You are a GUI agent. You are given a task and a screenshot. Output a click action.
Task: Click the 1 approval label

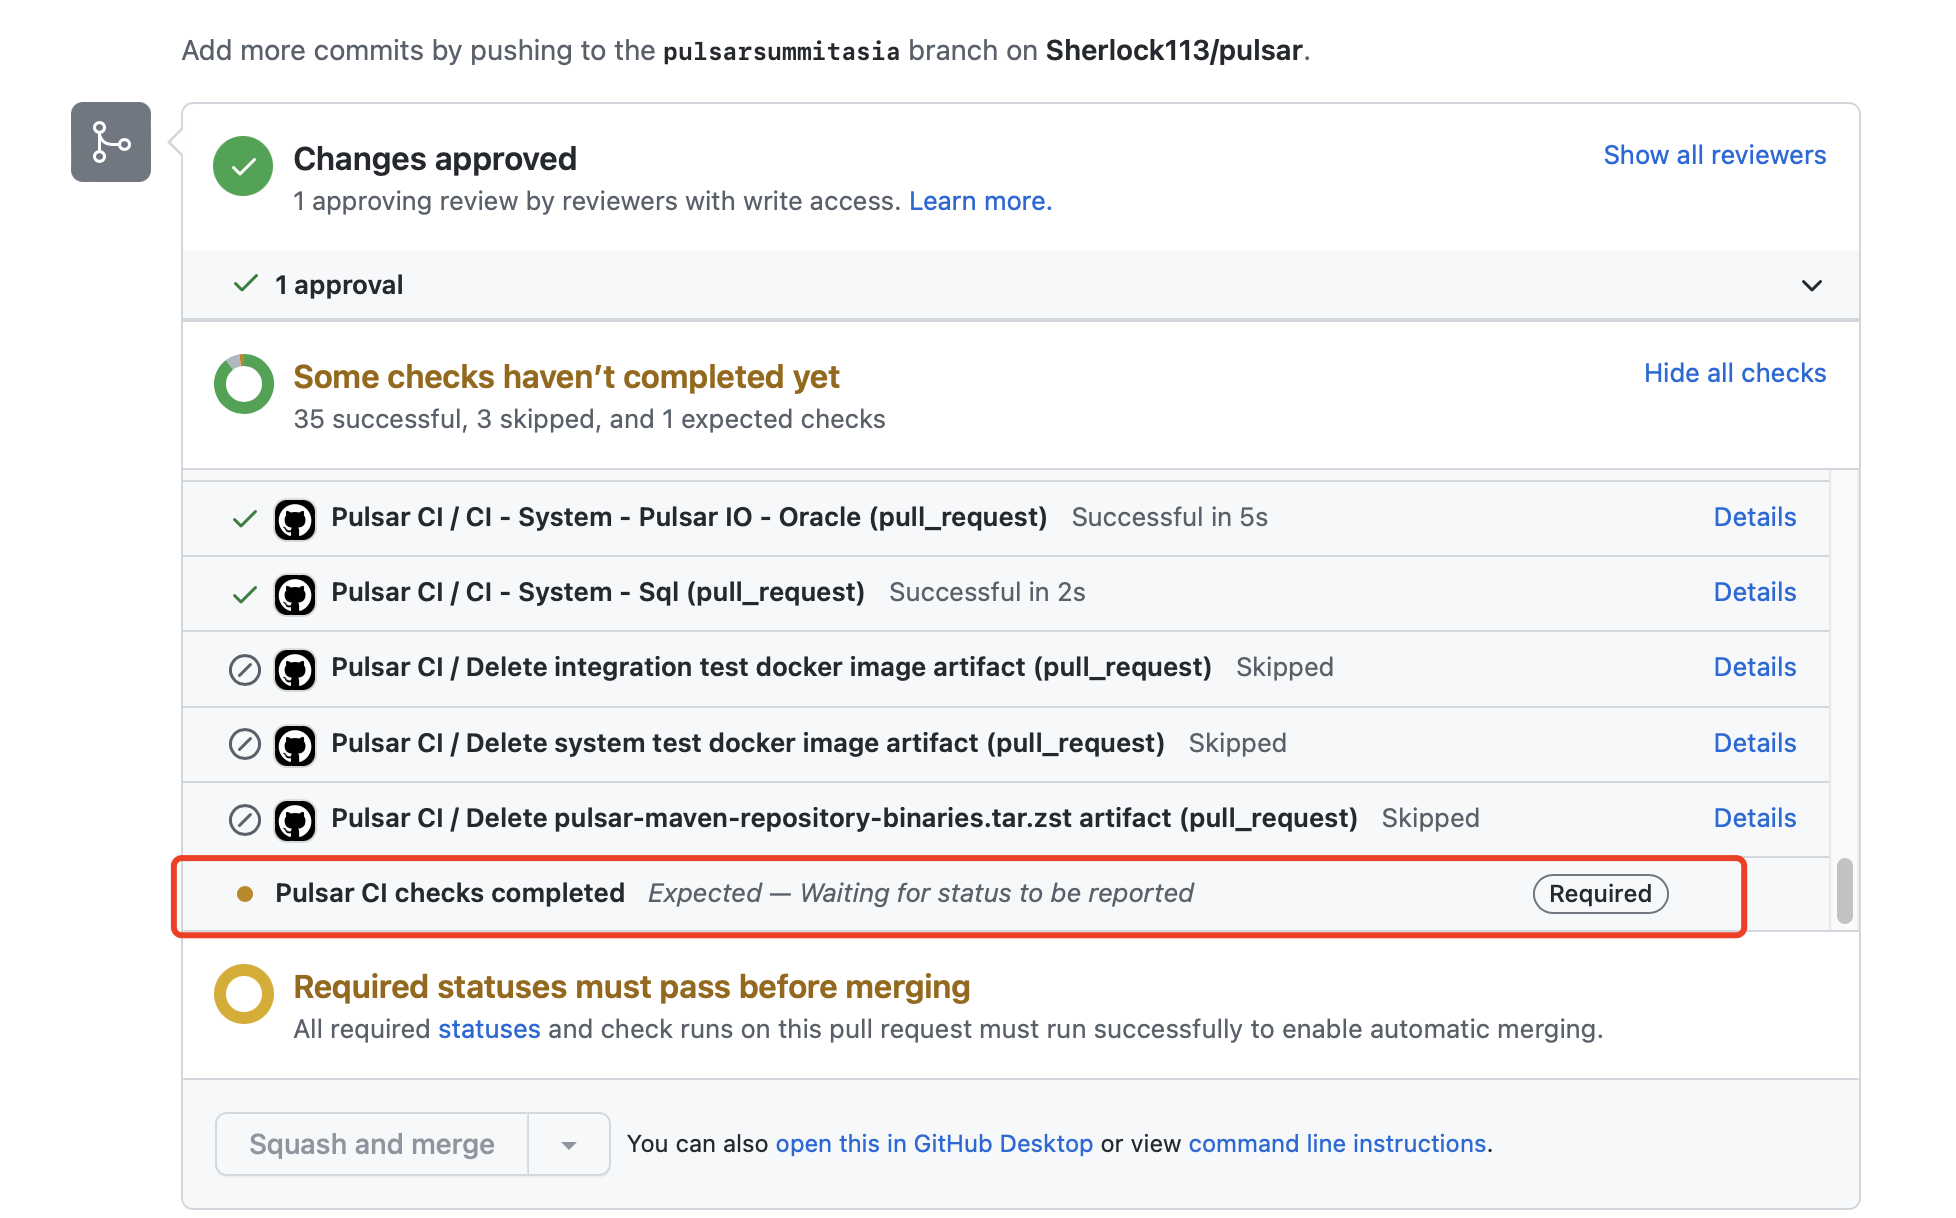click(x=339, y=285)
